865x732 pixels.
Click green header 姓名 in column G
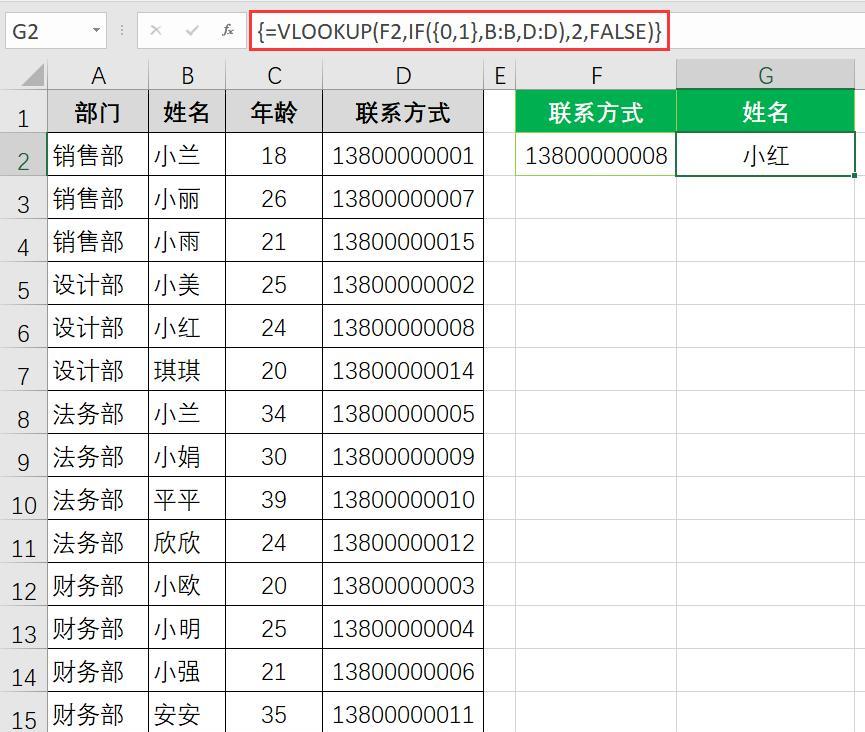coord(765,112)
